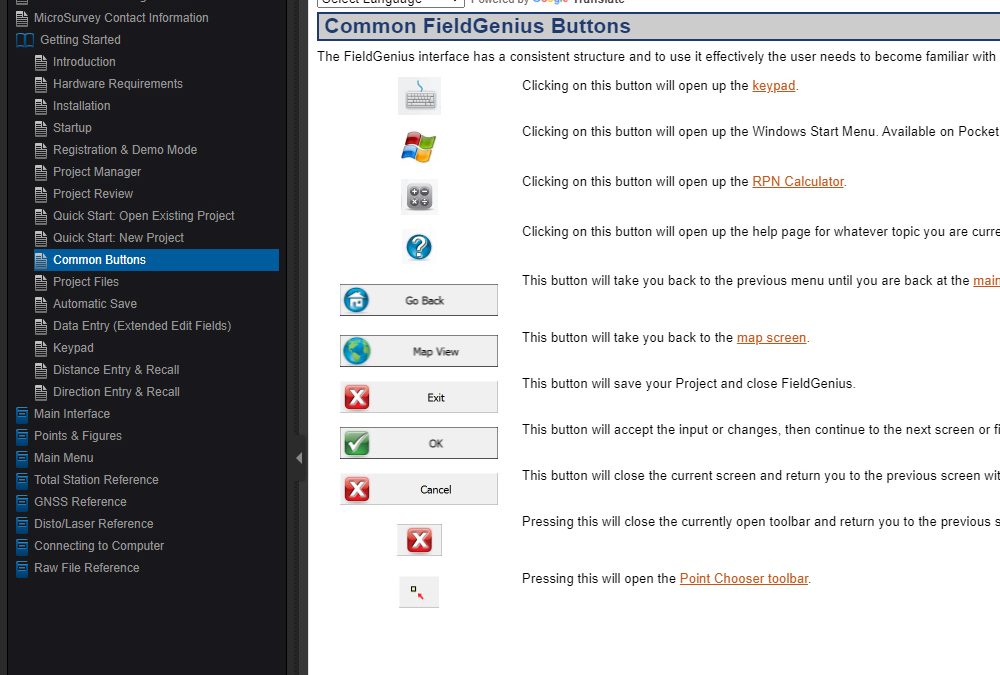The height and width of the screenshot is (675, 1000).
Task: Expand the Main Interface book section
Action: pos(71,414)
